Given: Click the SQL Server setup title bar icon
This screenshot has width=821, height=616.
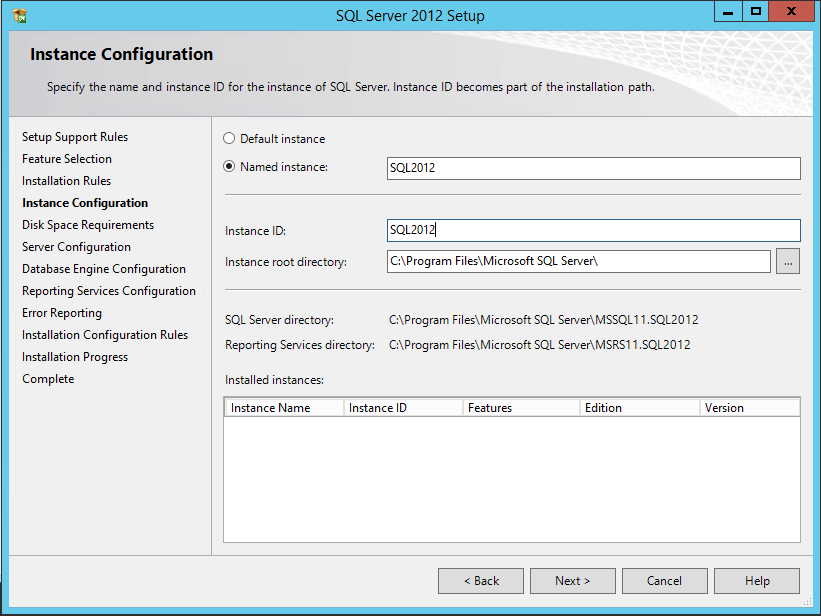Looking at the screenshot, I should 19,16.
